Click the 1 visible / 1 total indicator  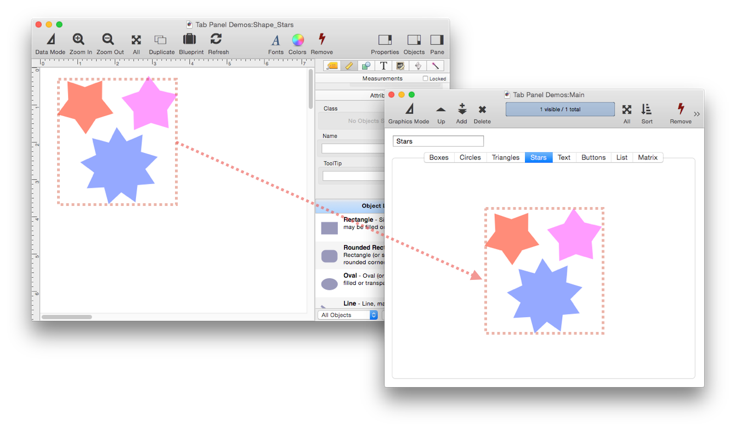pyautogui.click(x=560, y=109)
